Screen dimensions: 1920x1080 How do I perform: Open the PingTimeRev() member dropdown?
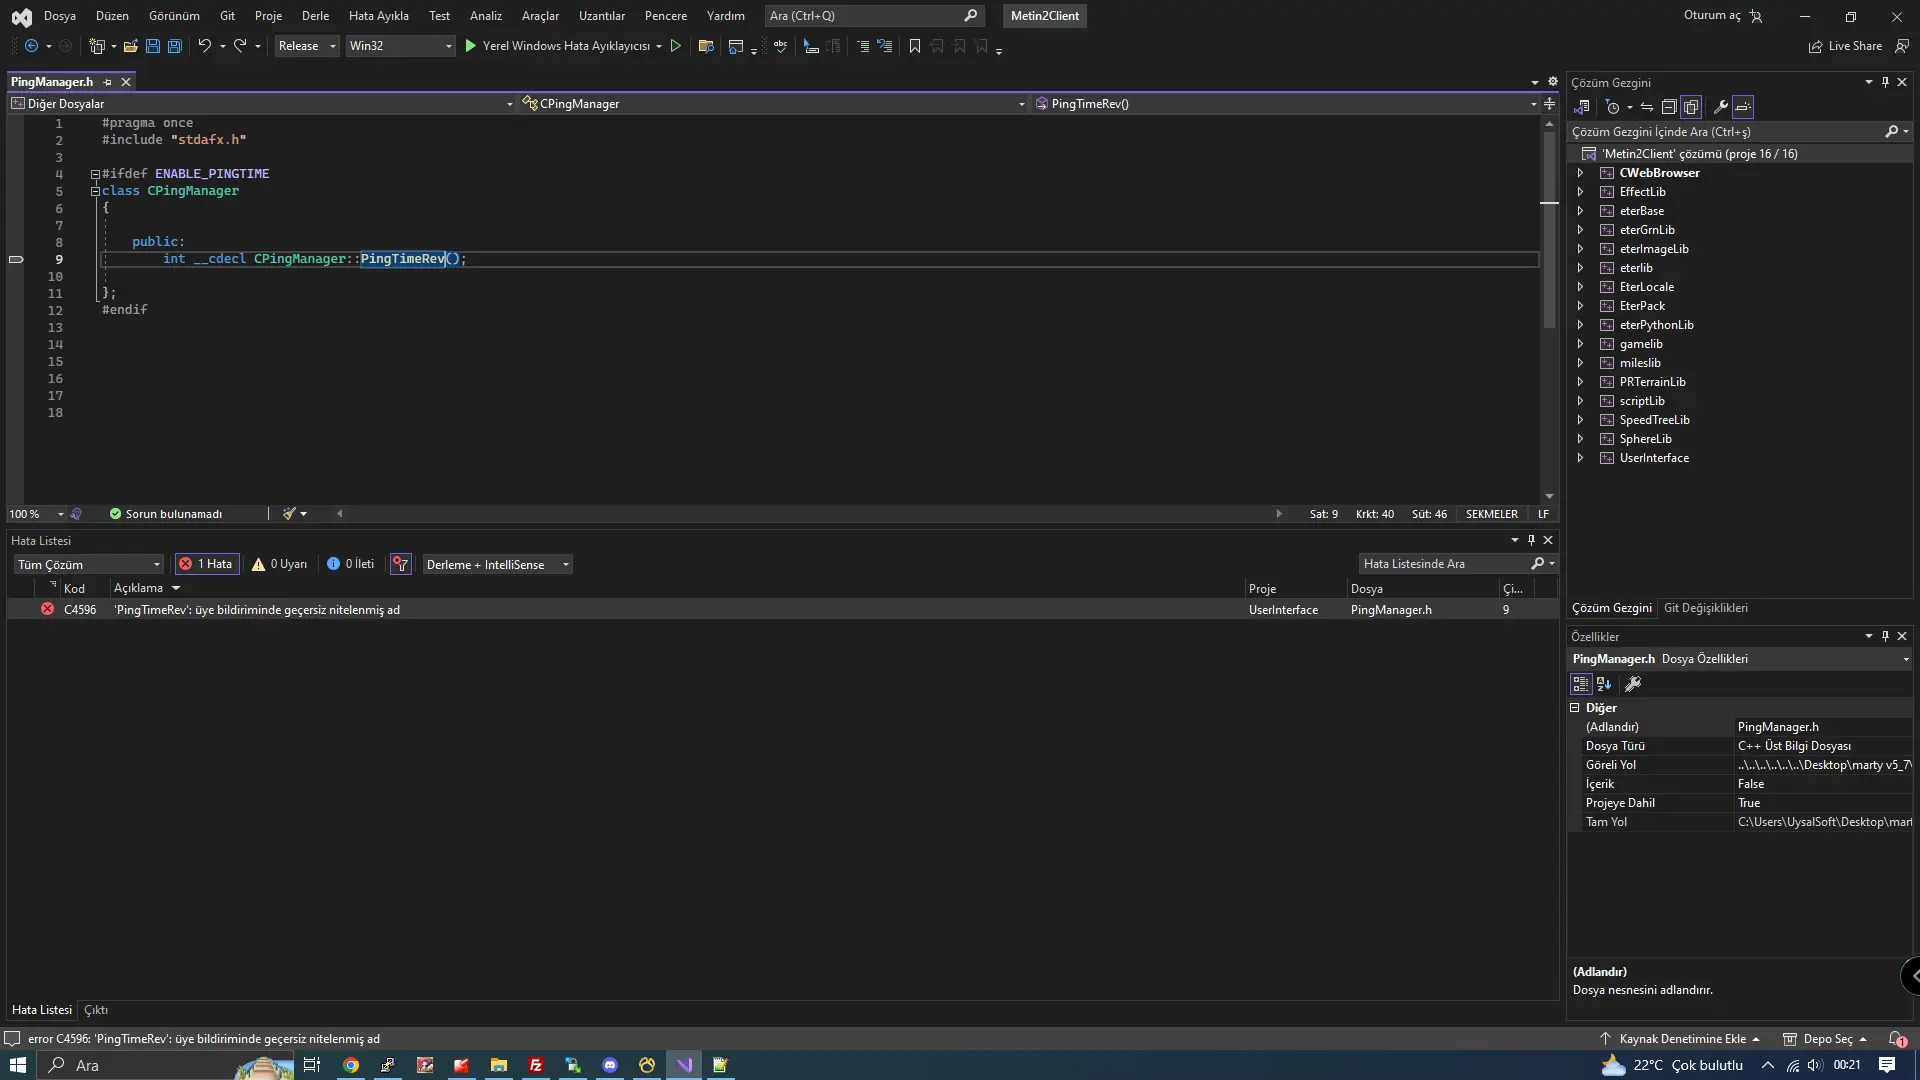point(1285,104)
